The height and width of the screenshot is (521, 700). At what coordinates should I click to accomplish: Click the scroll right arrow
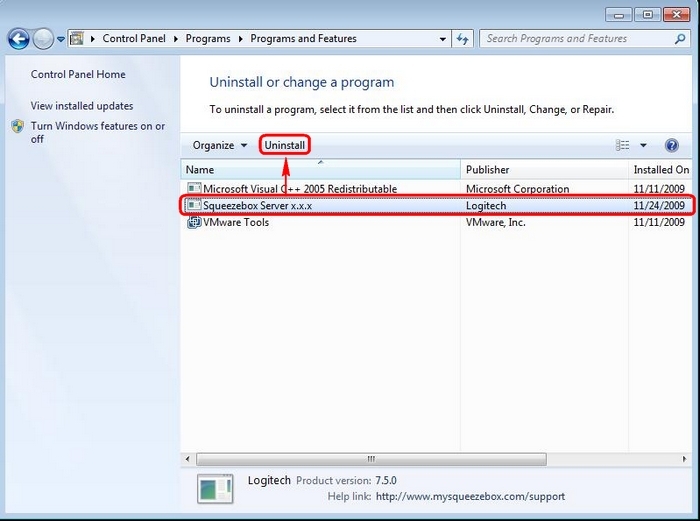pyautogui.click(x=684, y=459)
